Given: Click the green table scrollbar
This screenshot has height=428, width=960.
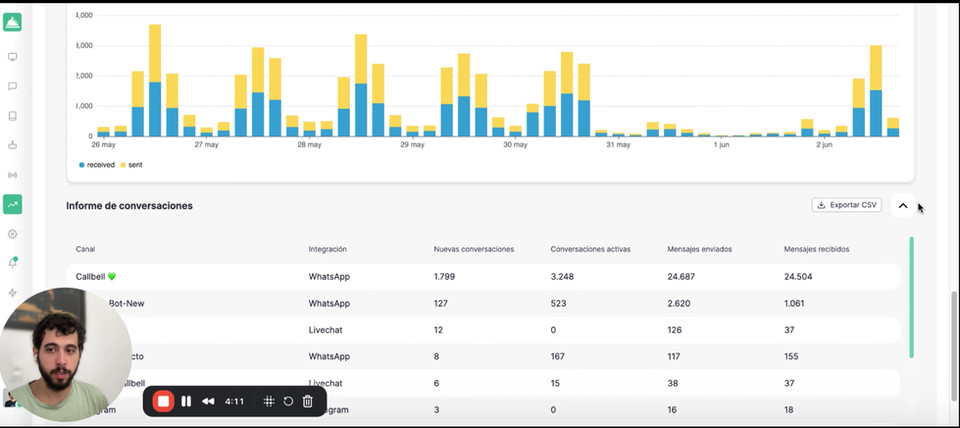Looking at the screenshot, I should 911,297.
